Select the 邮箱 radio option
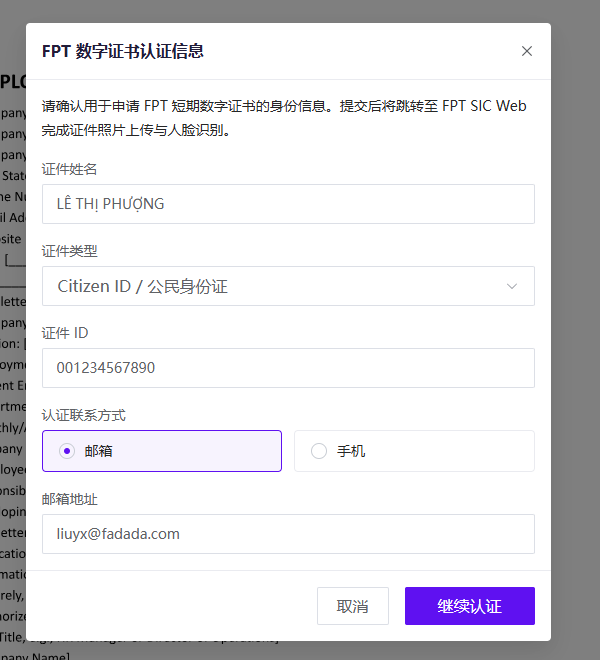Viewport: 600px width, 660px height. pos(162,451)
